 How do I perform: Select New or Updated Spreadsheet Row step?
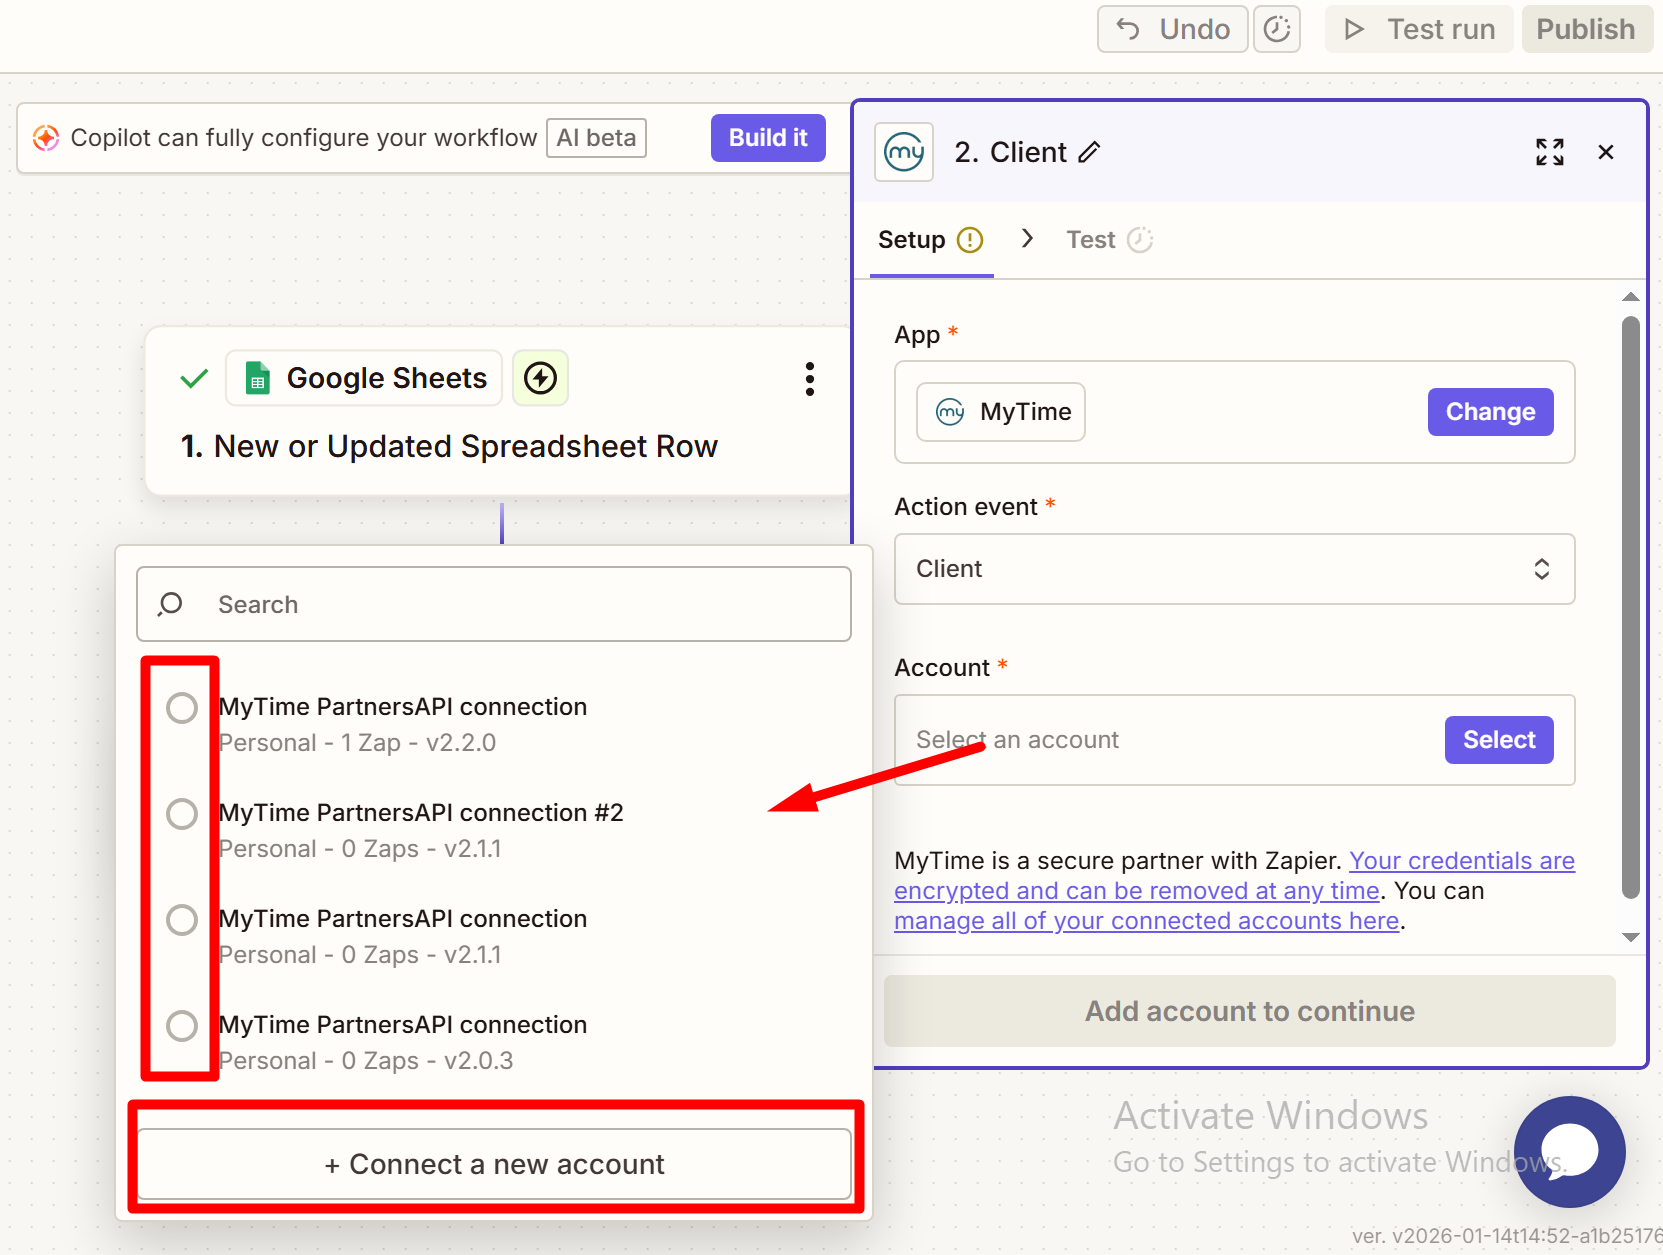(449, 447)
